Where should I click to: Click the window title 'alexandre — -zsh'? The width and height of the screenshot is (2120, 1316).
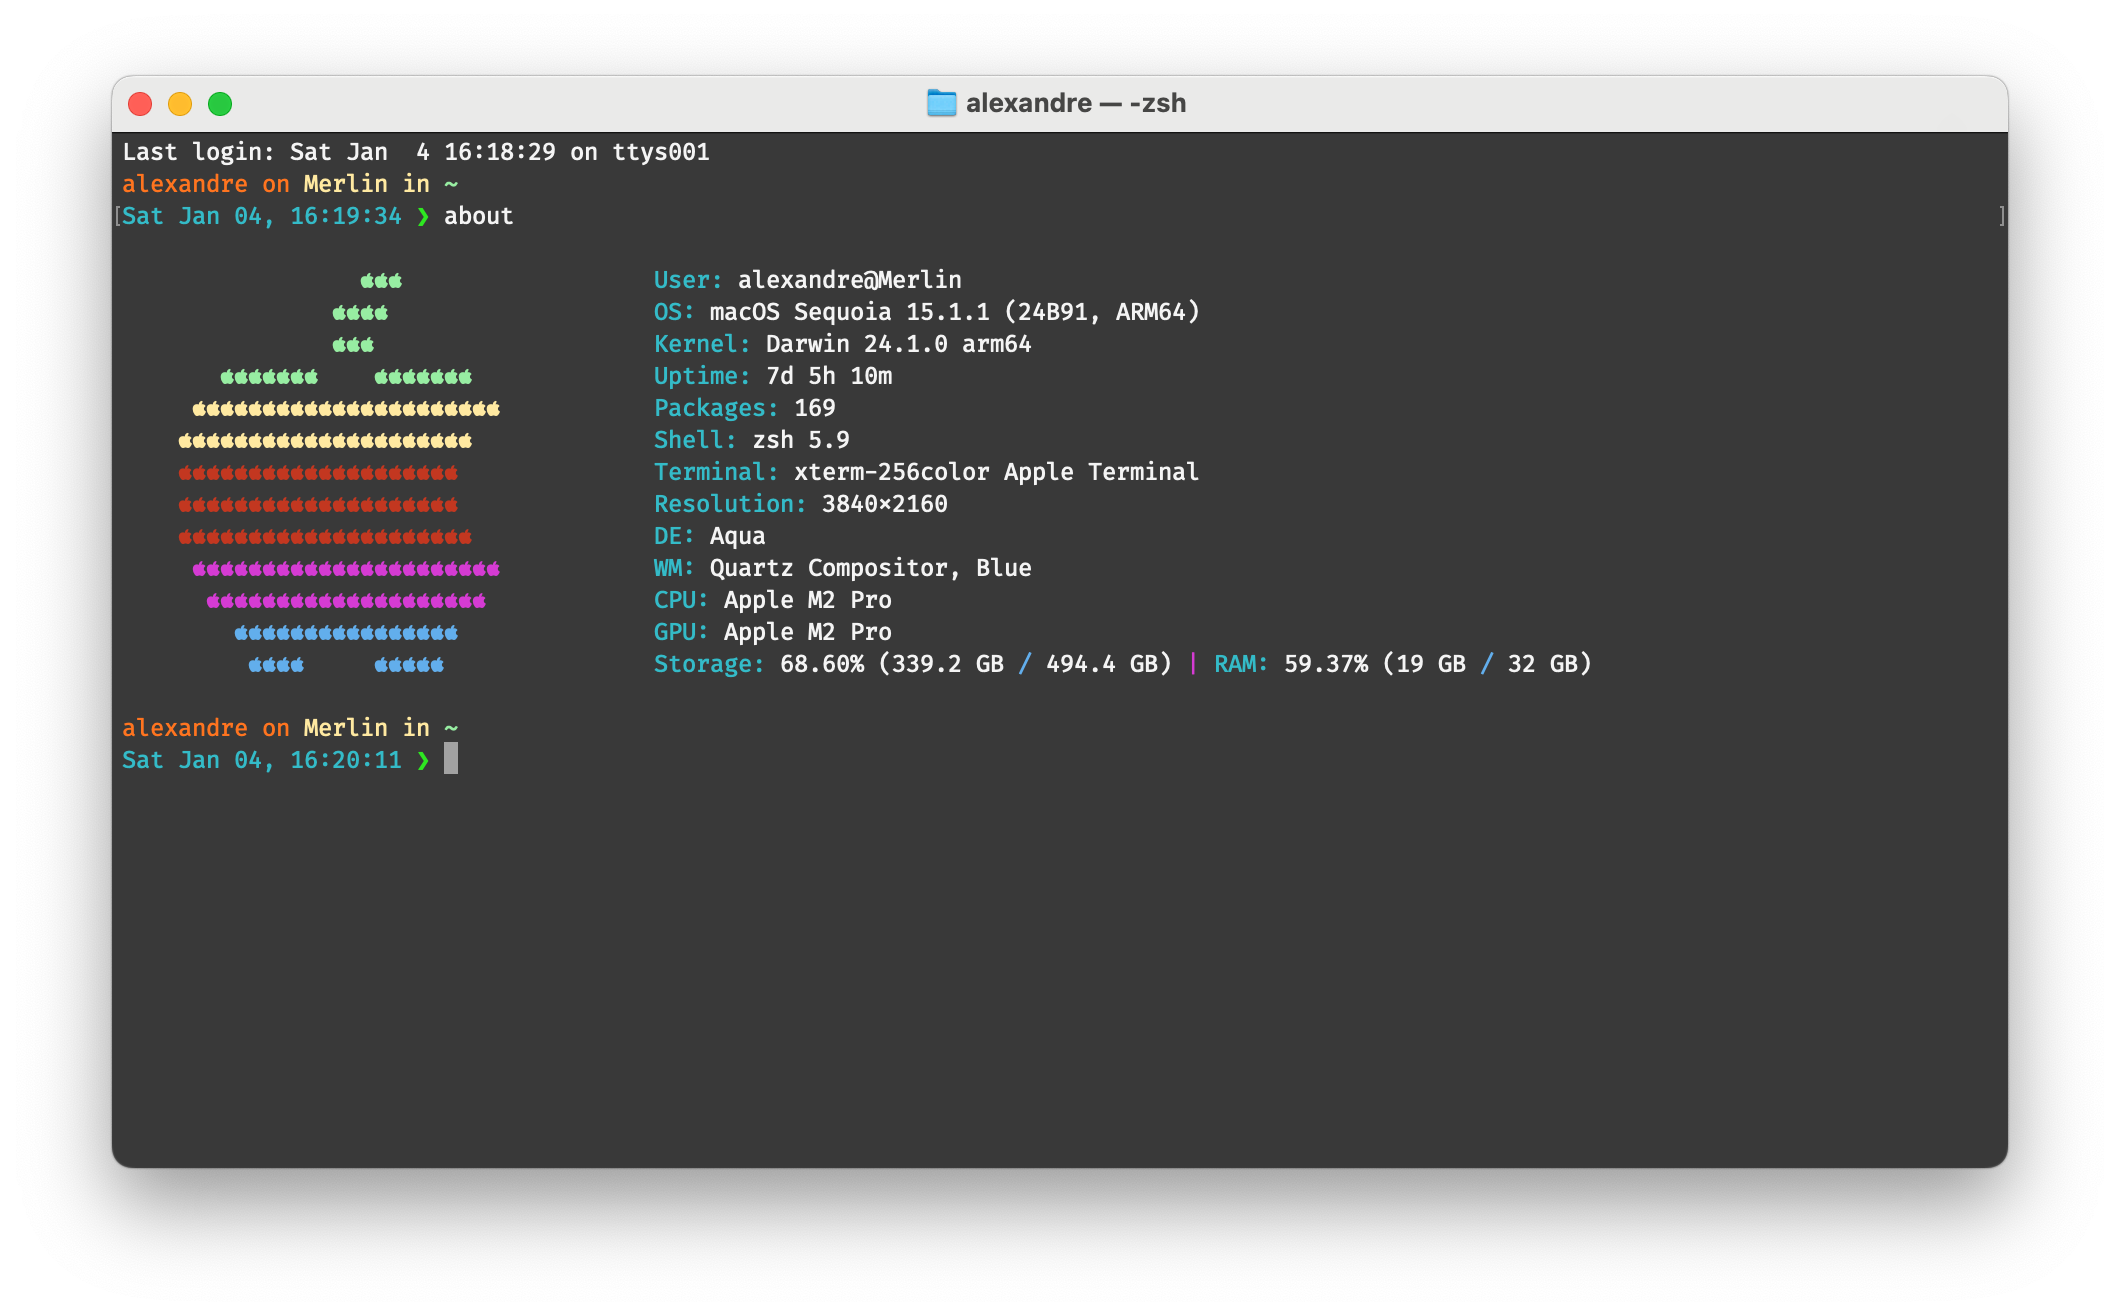pos(1075,103)
